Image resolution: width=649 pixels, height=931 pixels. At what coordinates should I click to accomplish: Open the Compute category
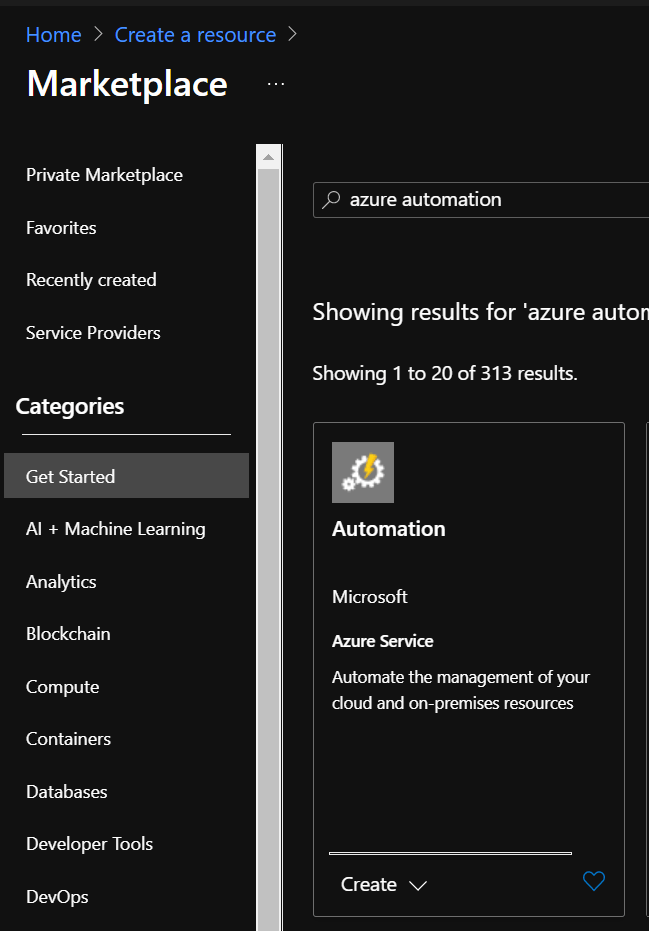(62, 687)
